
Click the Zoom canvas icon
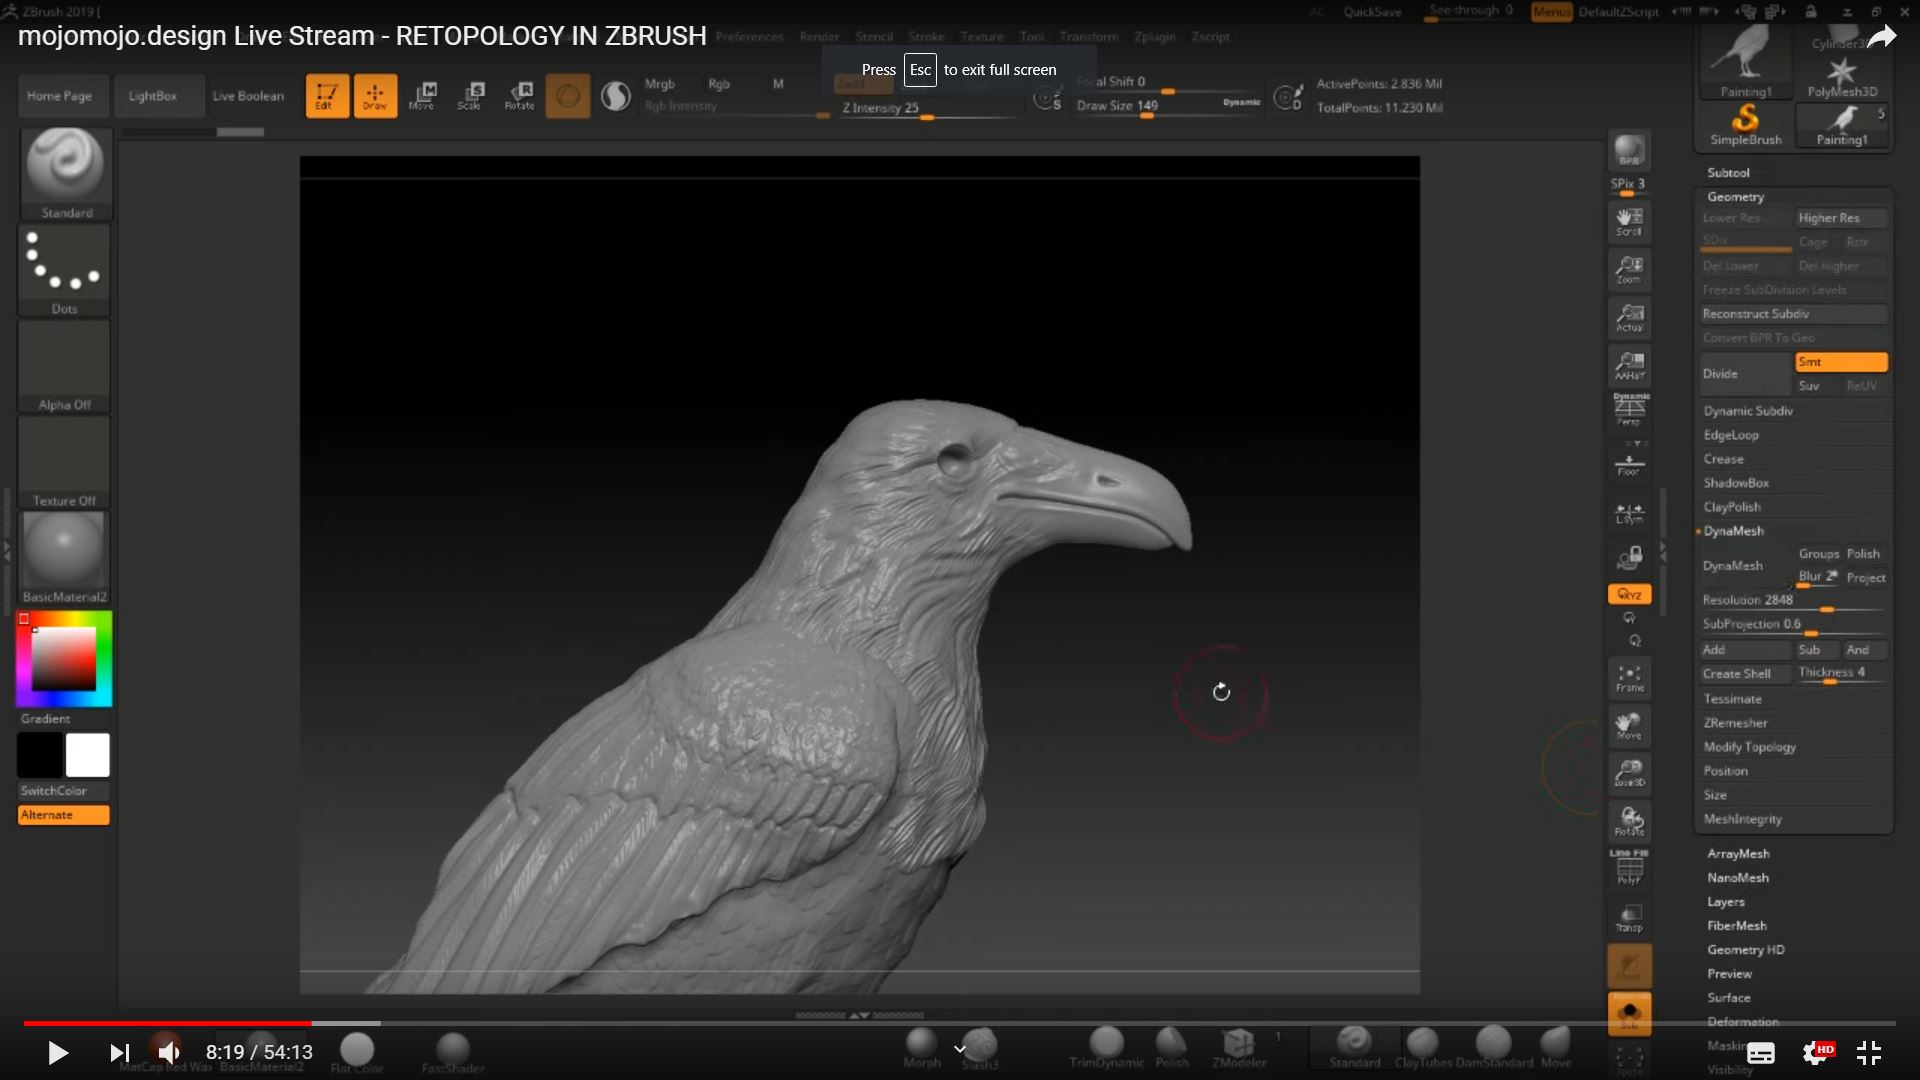tap(1629, 270)
